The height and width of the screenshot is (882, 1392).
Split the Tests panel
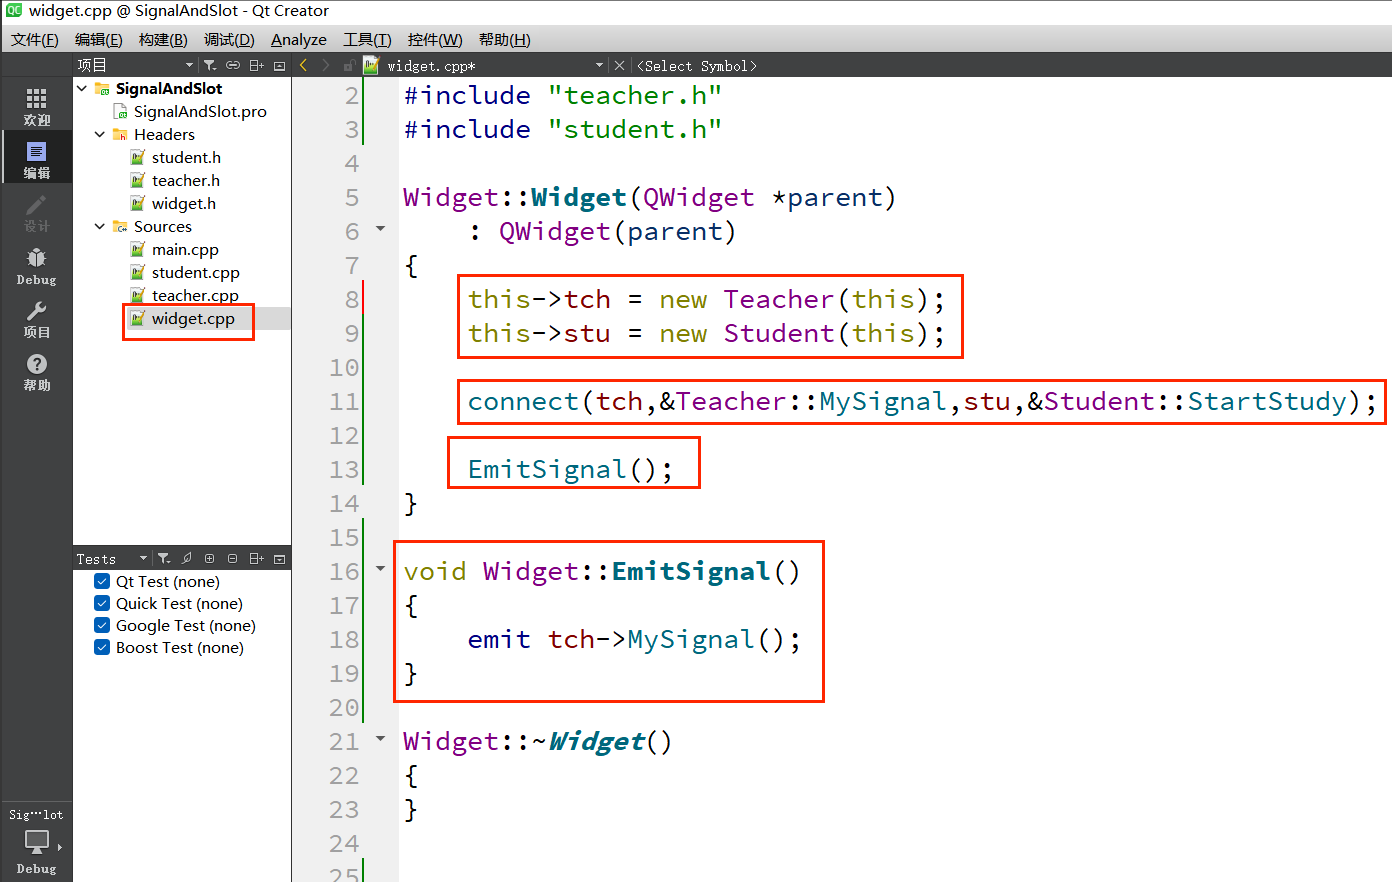(257, 558)
